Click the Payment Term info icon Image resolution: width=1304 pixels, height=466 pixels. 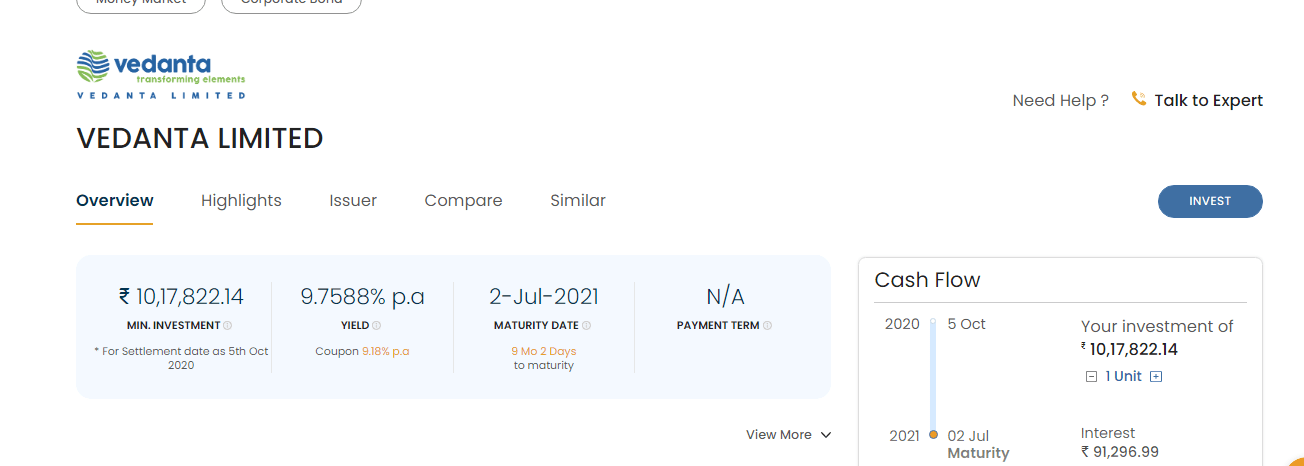768,326
